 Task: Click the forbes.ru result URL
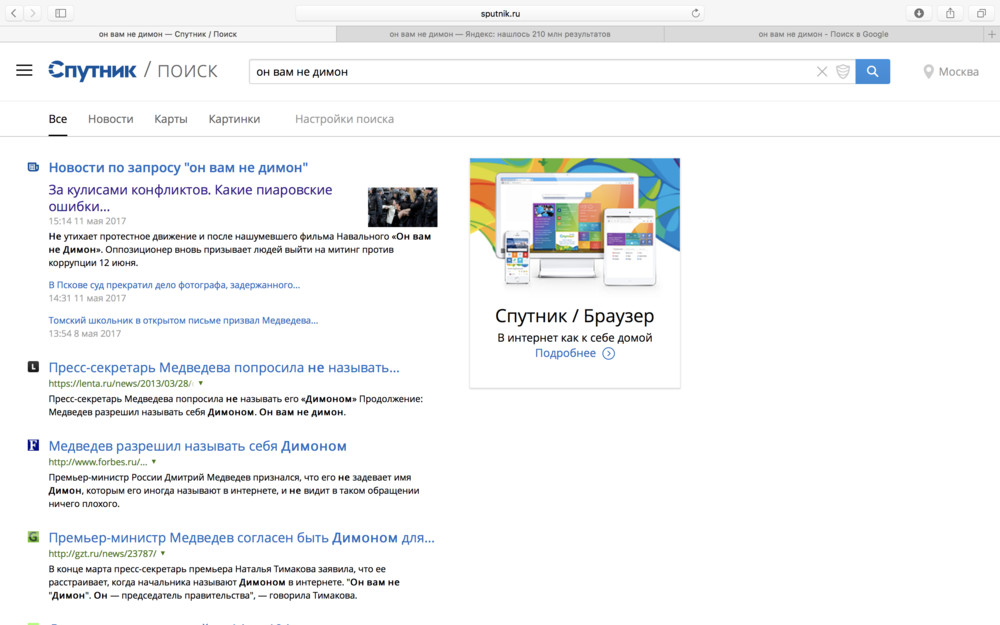98,462
